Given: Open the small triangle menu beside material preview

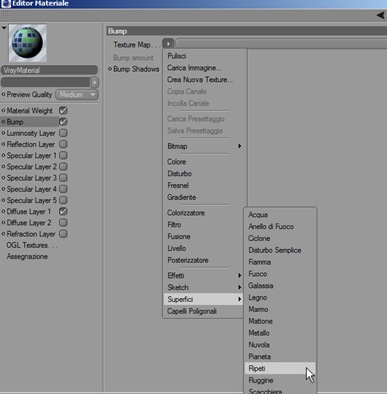Looking at the screenshot, I should click(4, 28).
